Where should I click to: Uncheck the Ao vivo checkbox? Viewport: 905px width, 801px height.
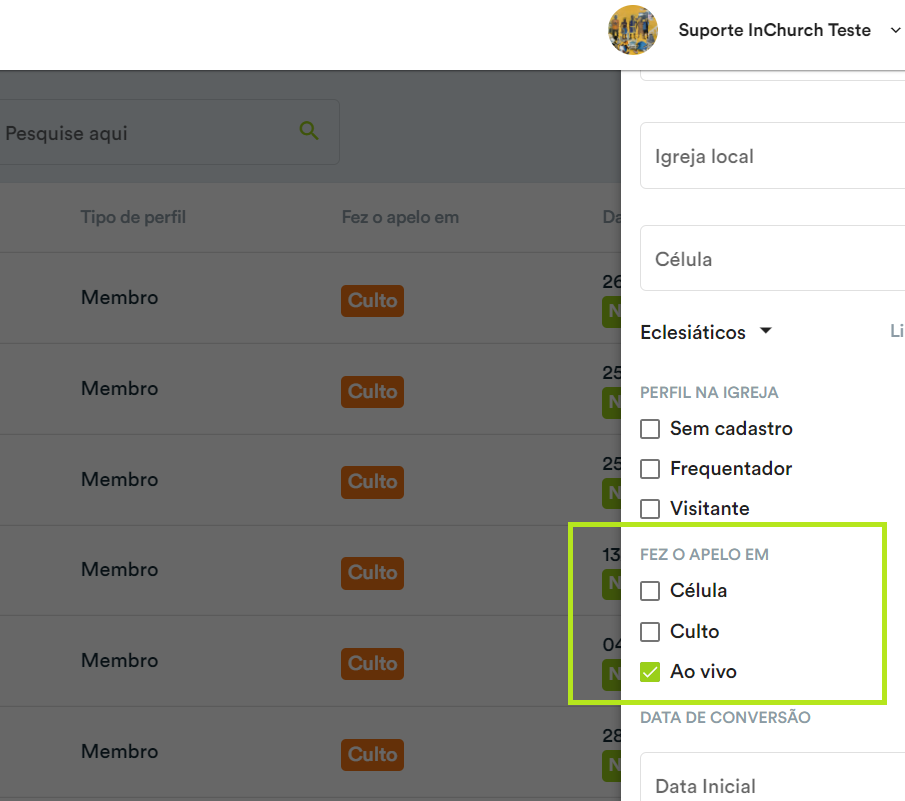coord(650,672)
